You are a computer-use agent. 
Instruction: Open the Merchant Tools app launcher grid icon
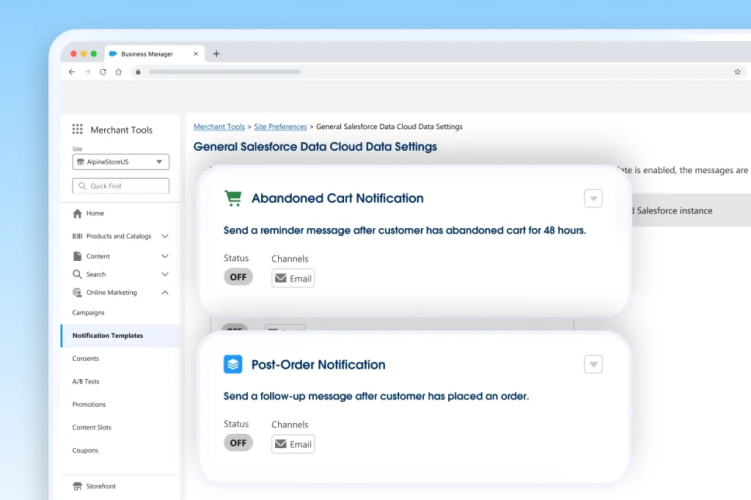(77, 129)
